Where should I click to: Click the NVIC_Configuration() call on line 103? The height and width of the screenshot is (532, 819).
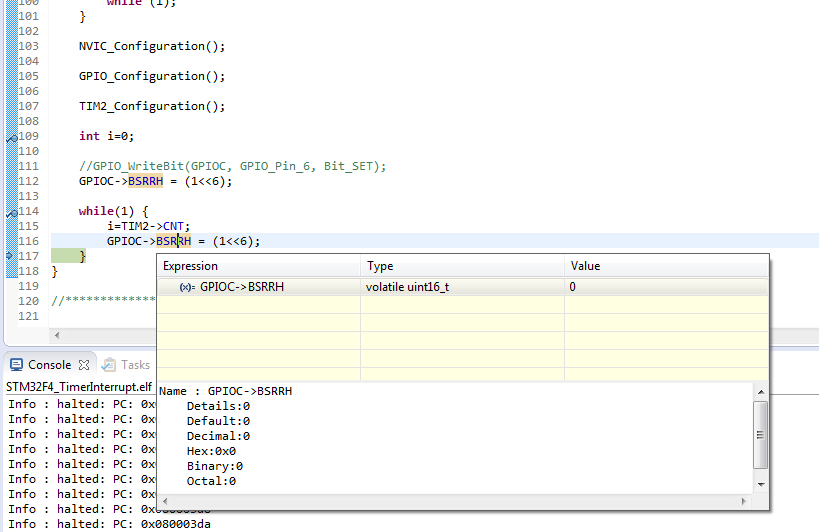152,46
